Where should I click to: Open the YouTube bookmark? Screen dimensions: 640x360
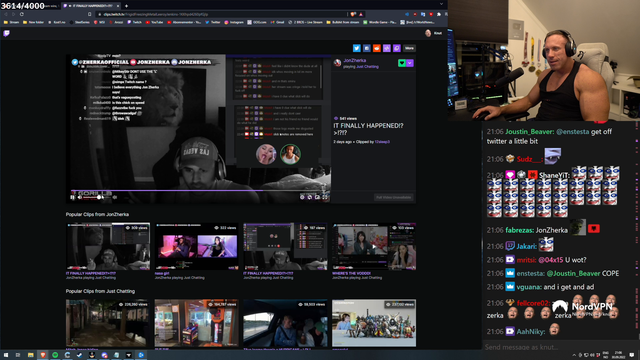pyautogui.click(x=154, y=22)
